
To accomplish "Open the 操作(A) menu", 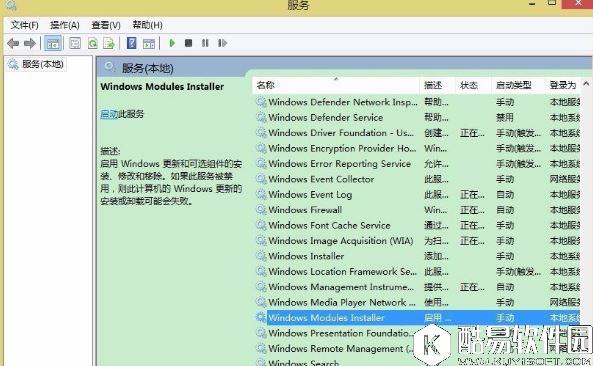I will tap(65, 25).
